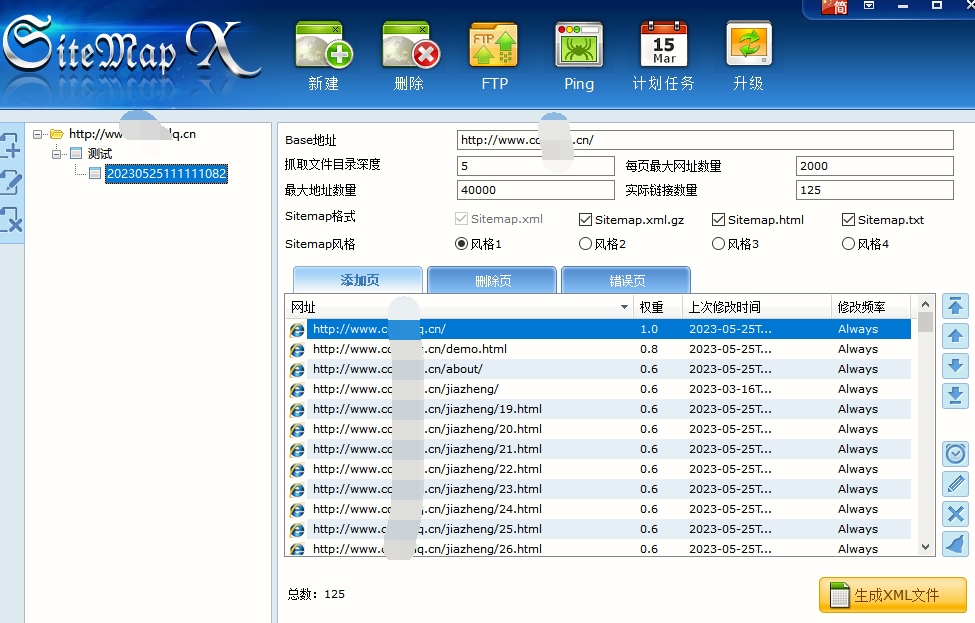Click the 0.8 weight cell
Viewport: 975px width, 623px height.
click(649, 349)
